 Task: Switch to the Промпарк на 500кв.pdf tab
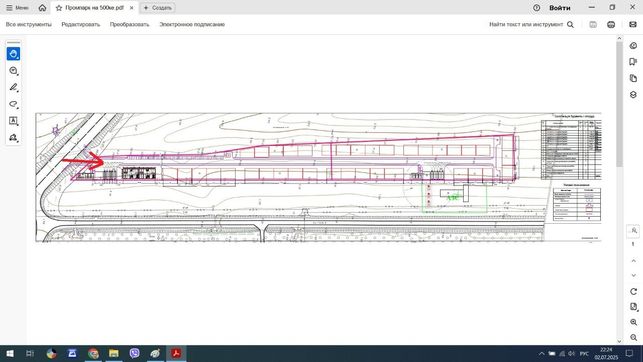coord(94,8)
